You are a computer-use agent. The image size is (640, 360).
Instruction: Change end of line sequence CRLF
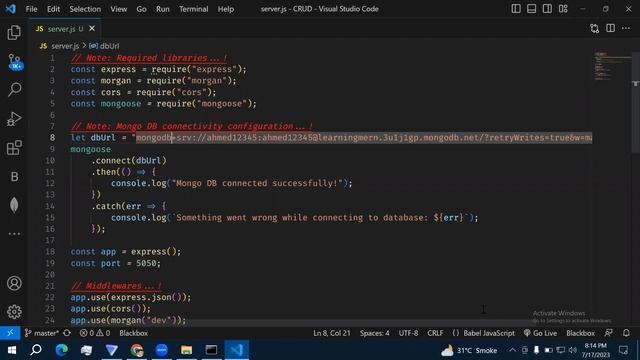coord(435,333)
